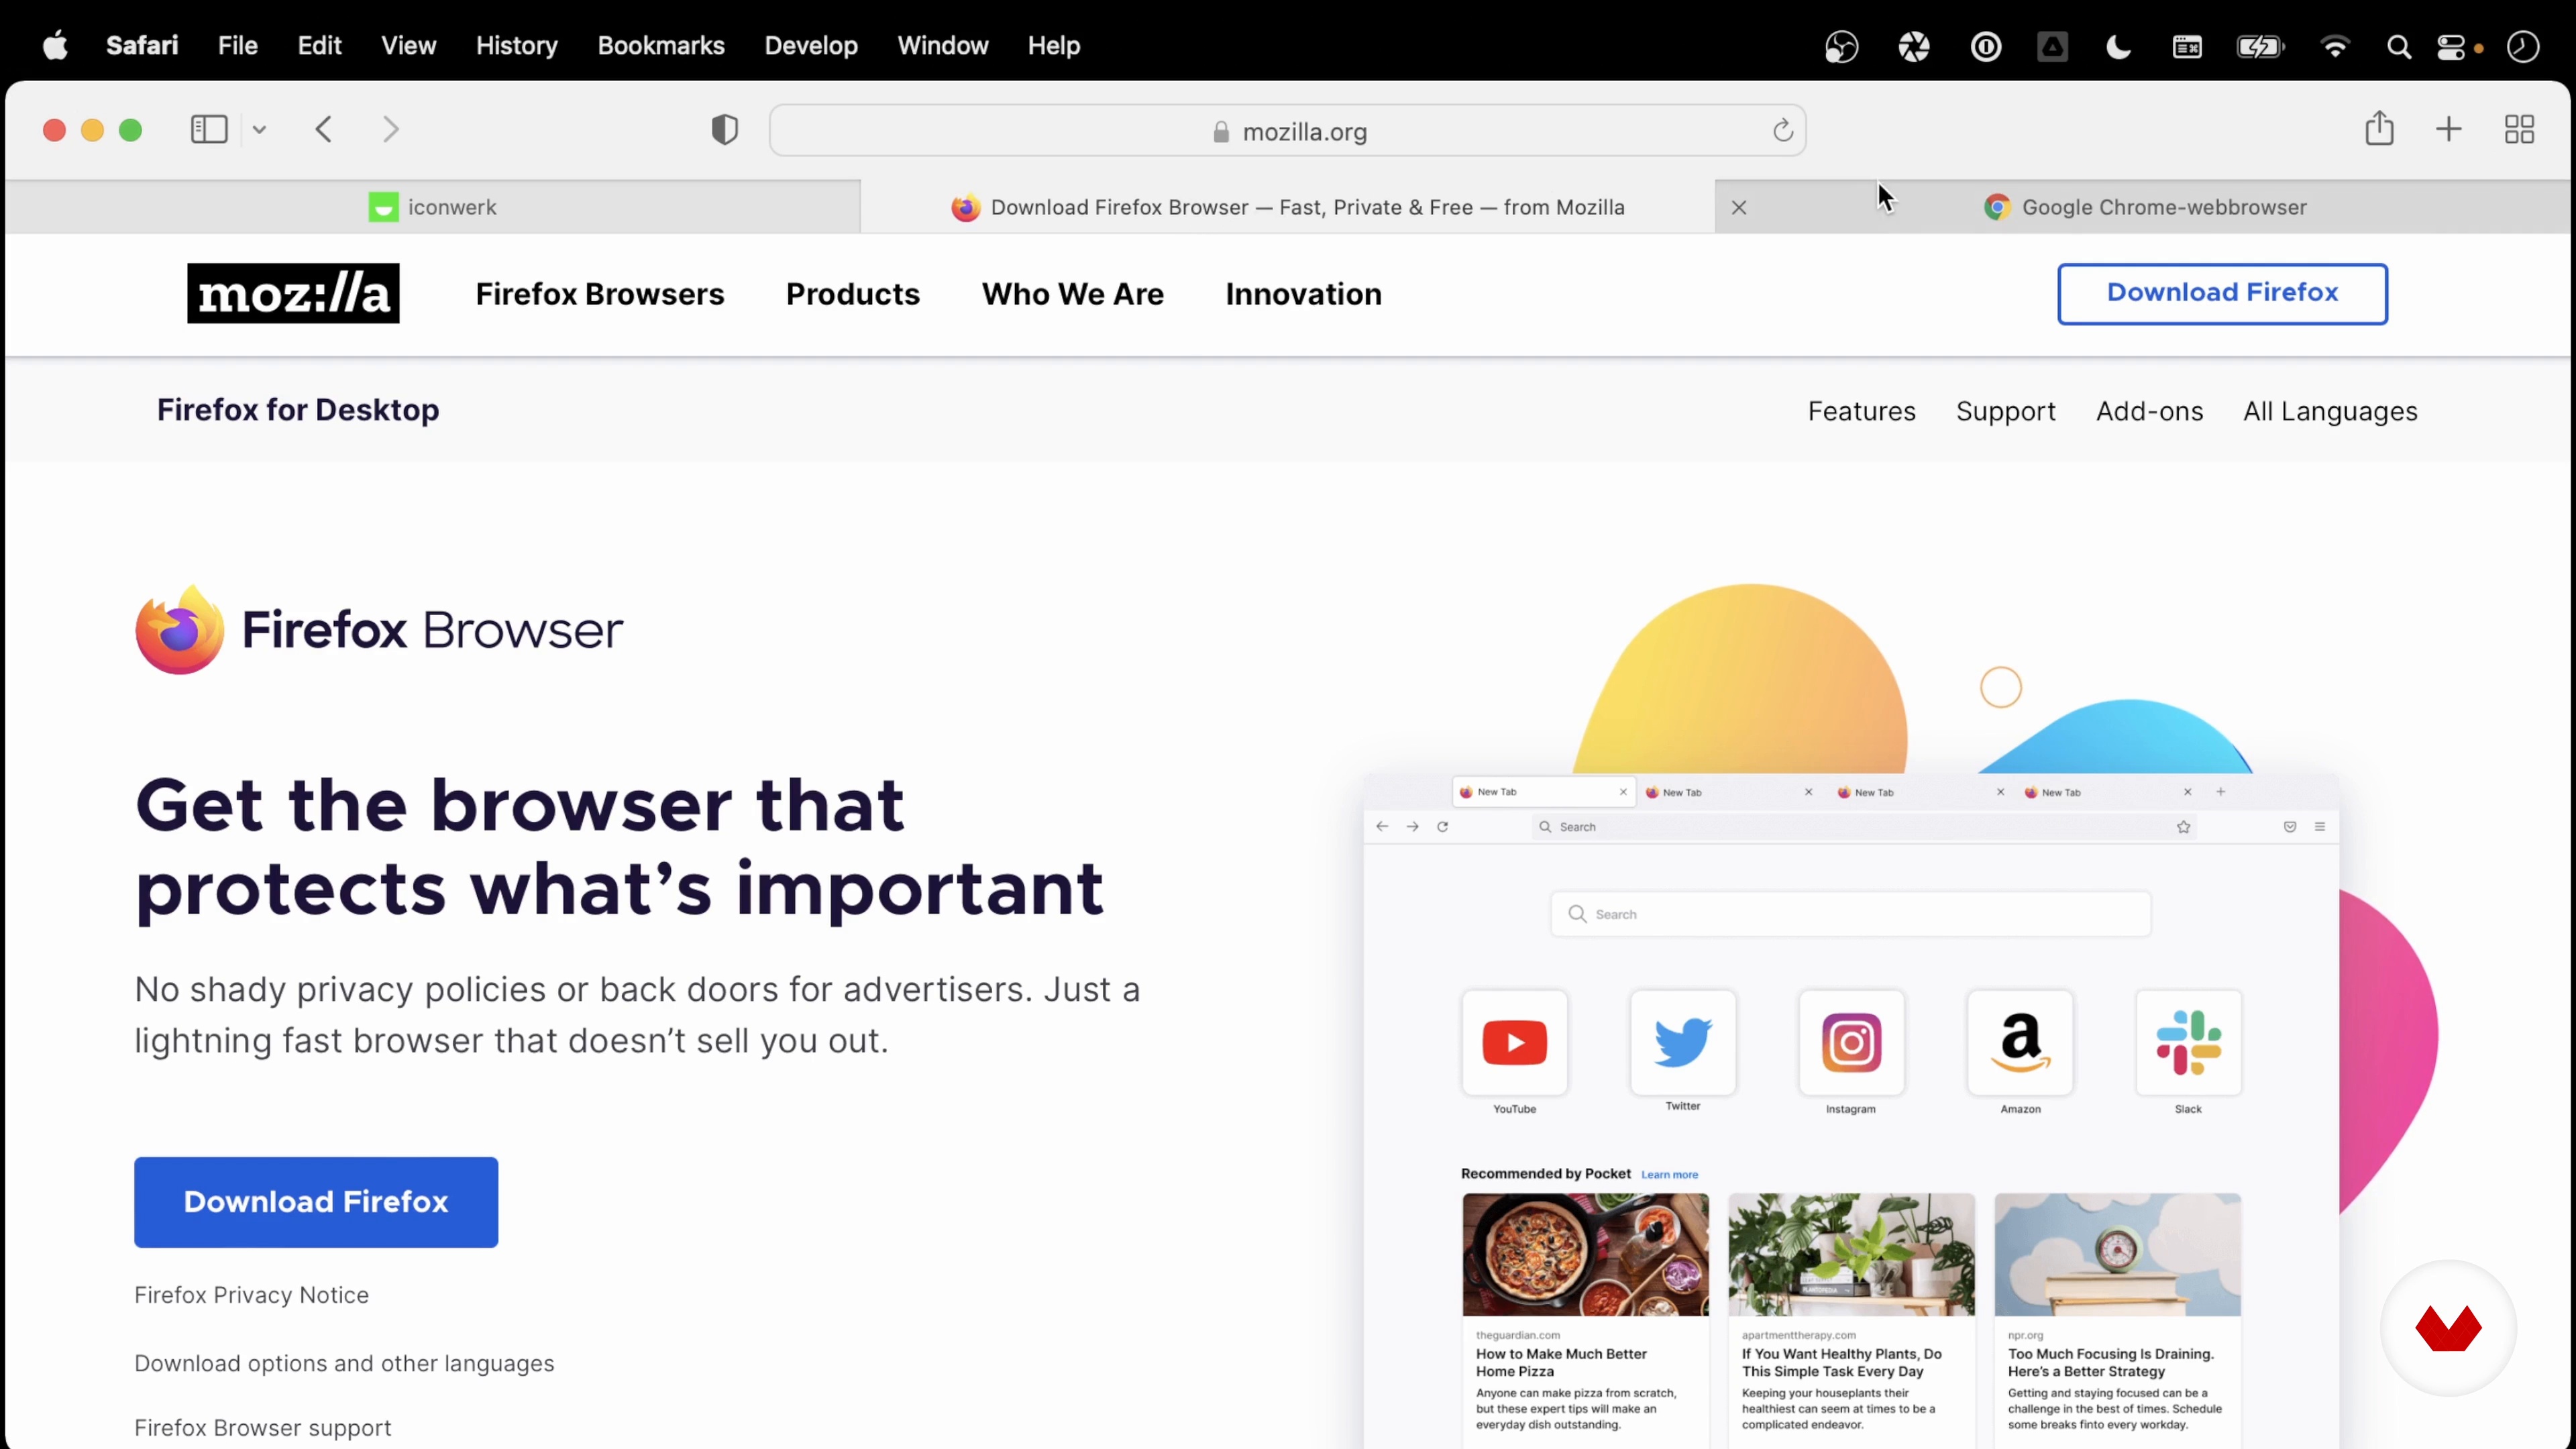
Task: Click the Instagram shortcut tile
Action: coord(1851,1042)
